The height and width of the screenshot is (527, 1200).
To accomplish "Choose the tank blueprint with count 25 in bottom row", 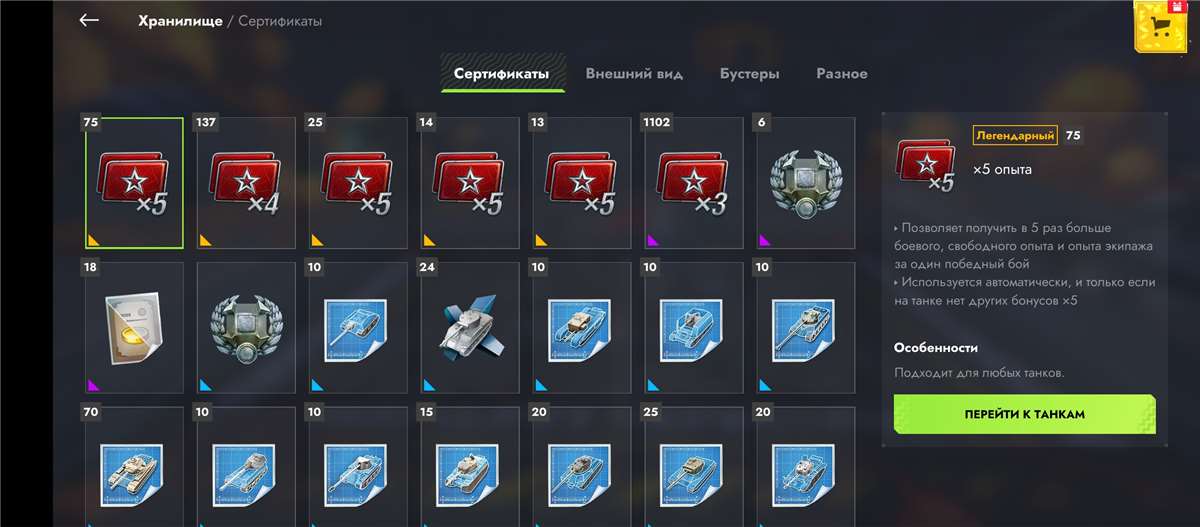I will point(694,466).
